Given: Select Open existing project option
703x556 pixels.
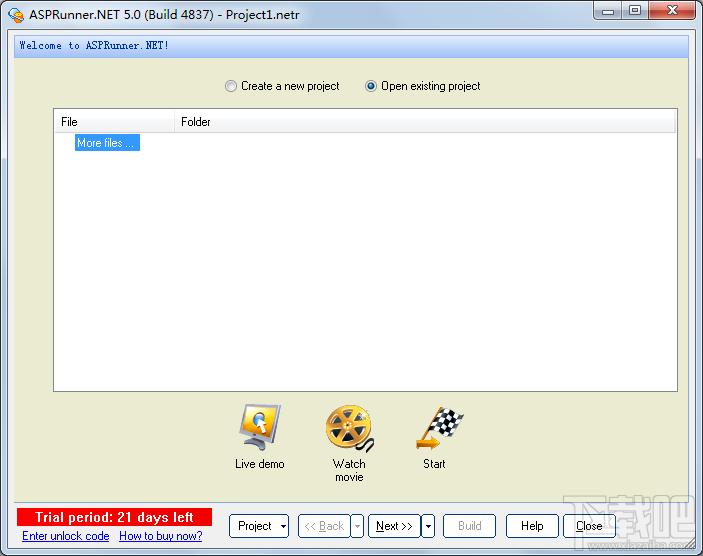Looking at the screenshot, I should pos(422,86).
